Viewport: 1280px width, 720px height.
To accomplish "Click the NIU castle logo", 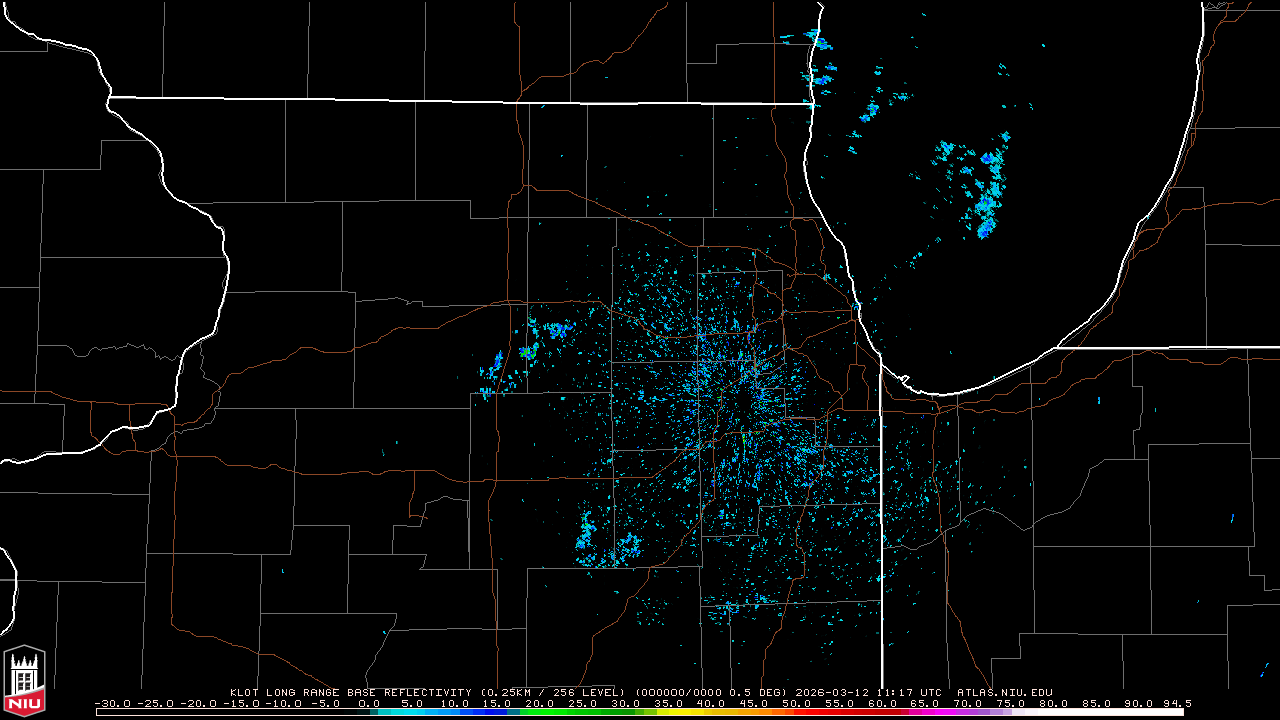I will (24, 681).
